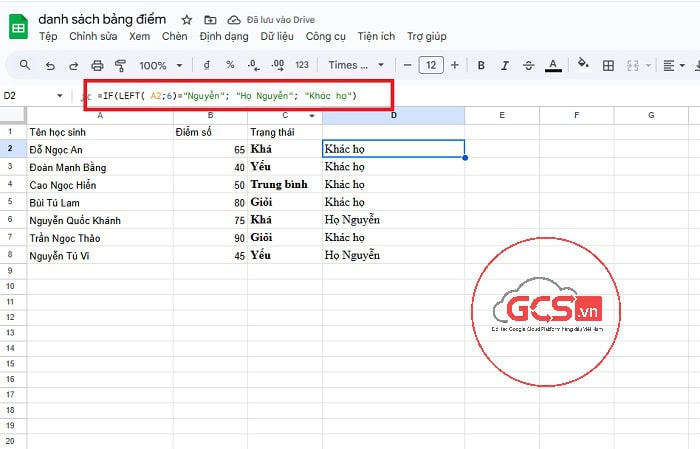Star the document danh sách bảng điểm

point(187,20)
